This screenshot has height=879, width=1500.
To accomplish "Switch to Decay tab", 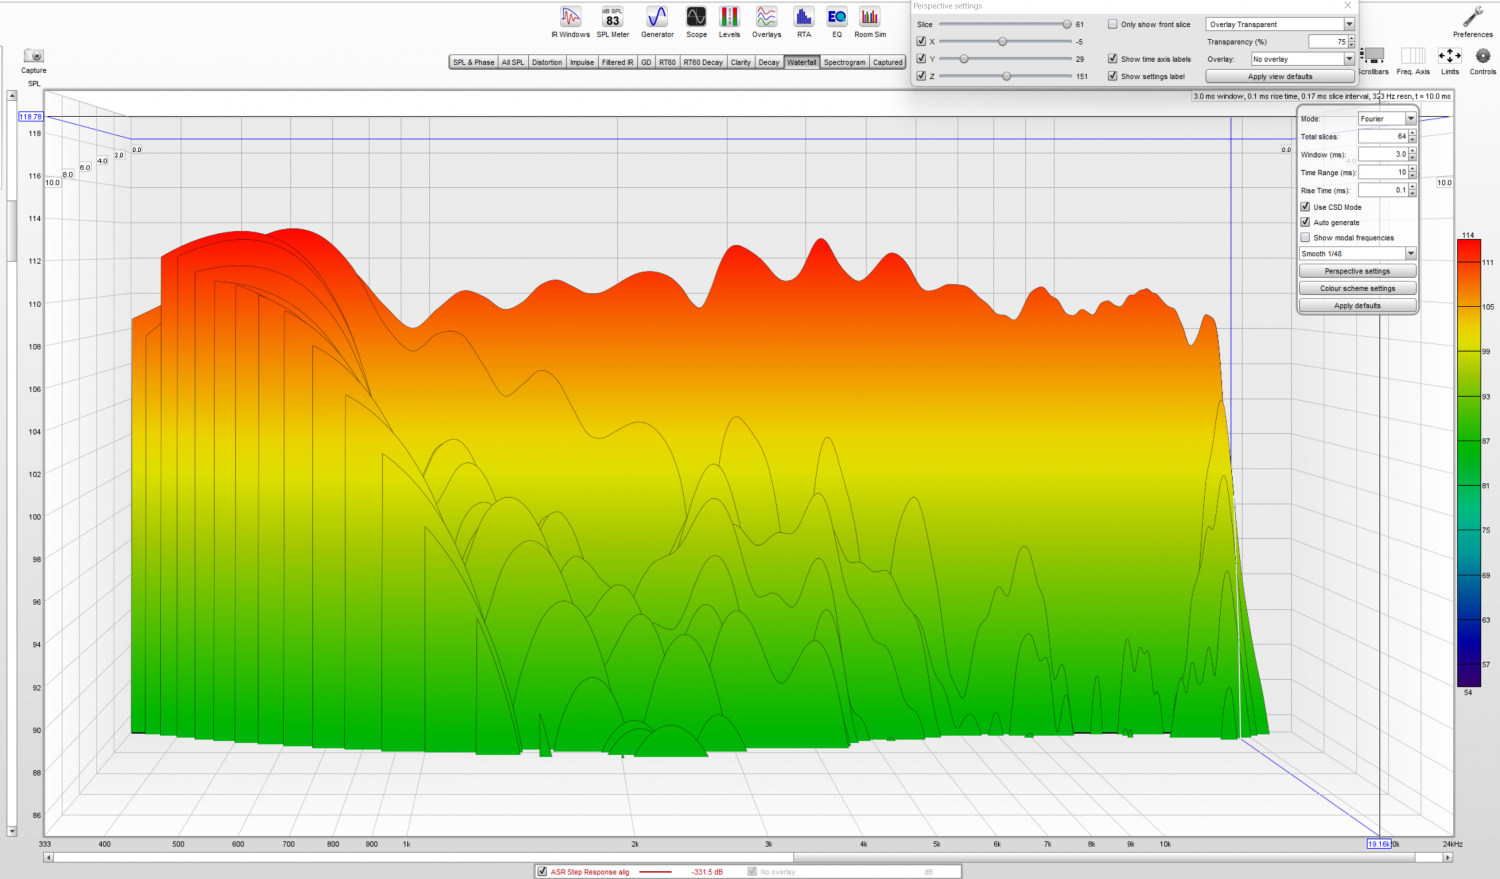I will 769,62.
